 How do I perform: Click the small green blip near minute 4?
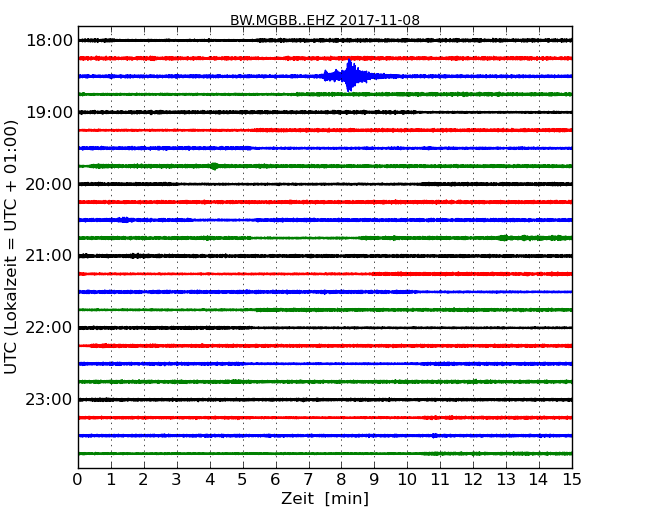214,166
